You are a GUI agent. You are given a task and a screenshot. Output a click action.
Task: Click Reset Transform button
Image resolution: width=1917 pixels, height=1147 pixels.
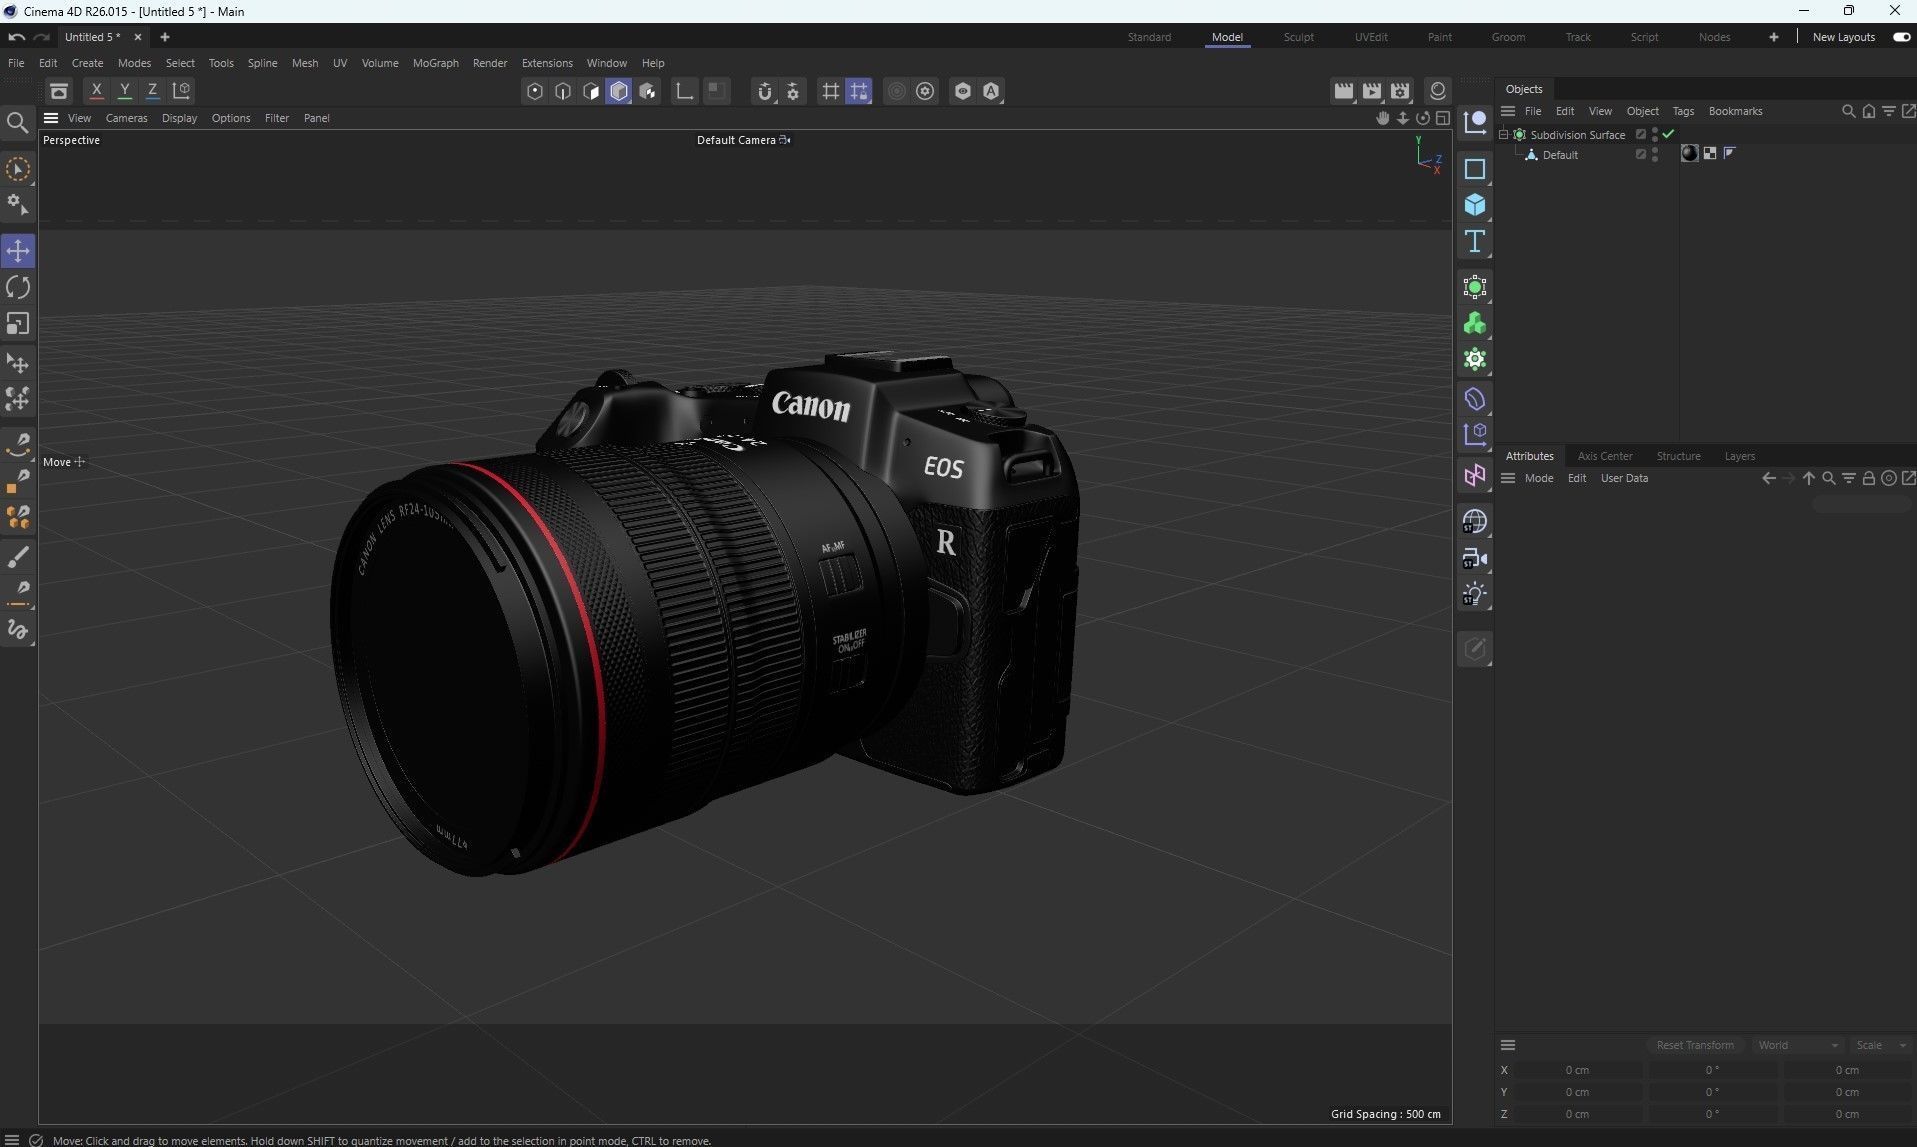pos(1695,1045)
